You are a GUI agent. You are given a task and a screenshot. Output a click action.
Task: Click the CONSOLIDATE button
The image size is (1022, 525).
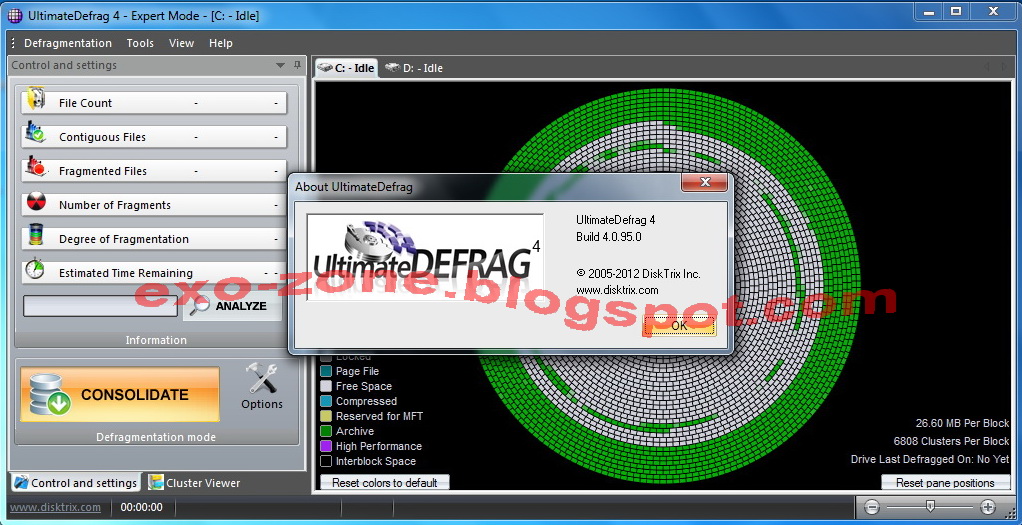point(120,394)
